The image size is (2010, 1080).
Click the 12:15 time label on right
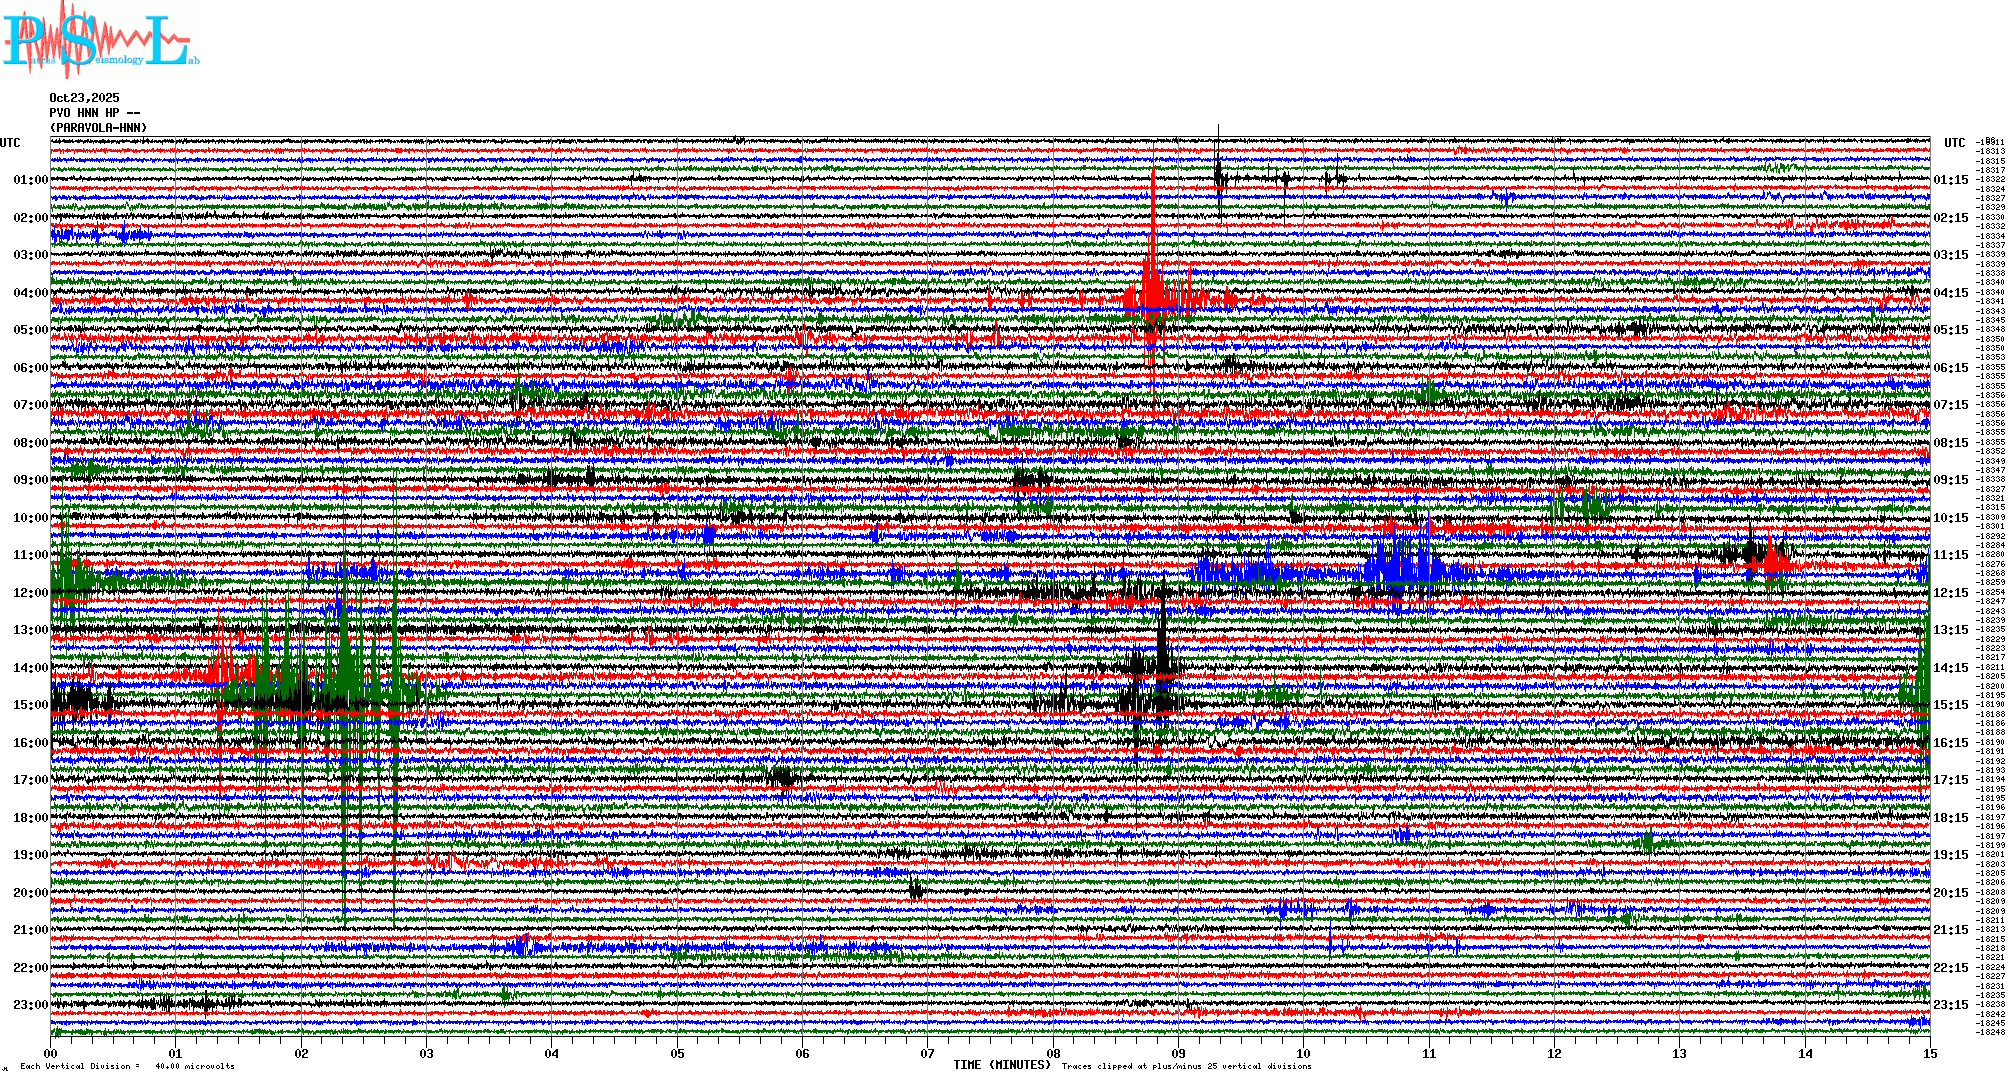(x=1950, y=593)
